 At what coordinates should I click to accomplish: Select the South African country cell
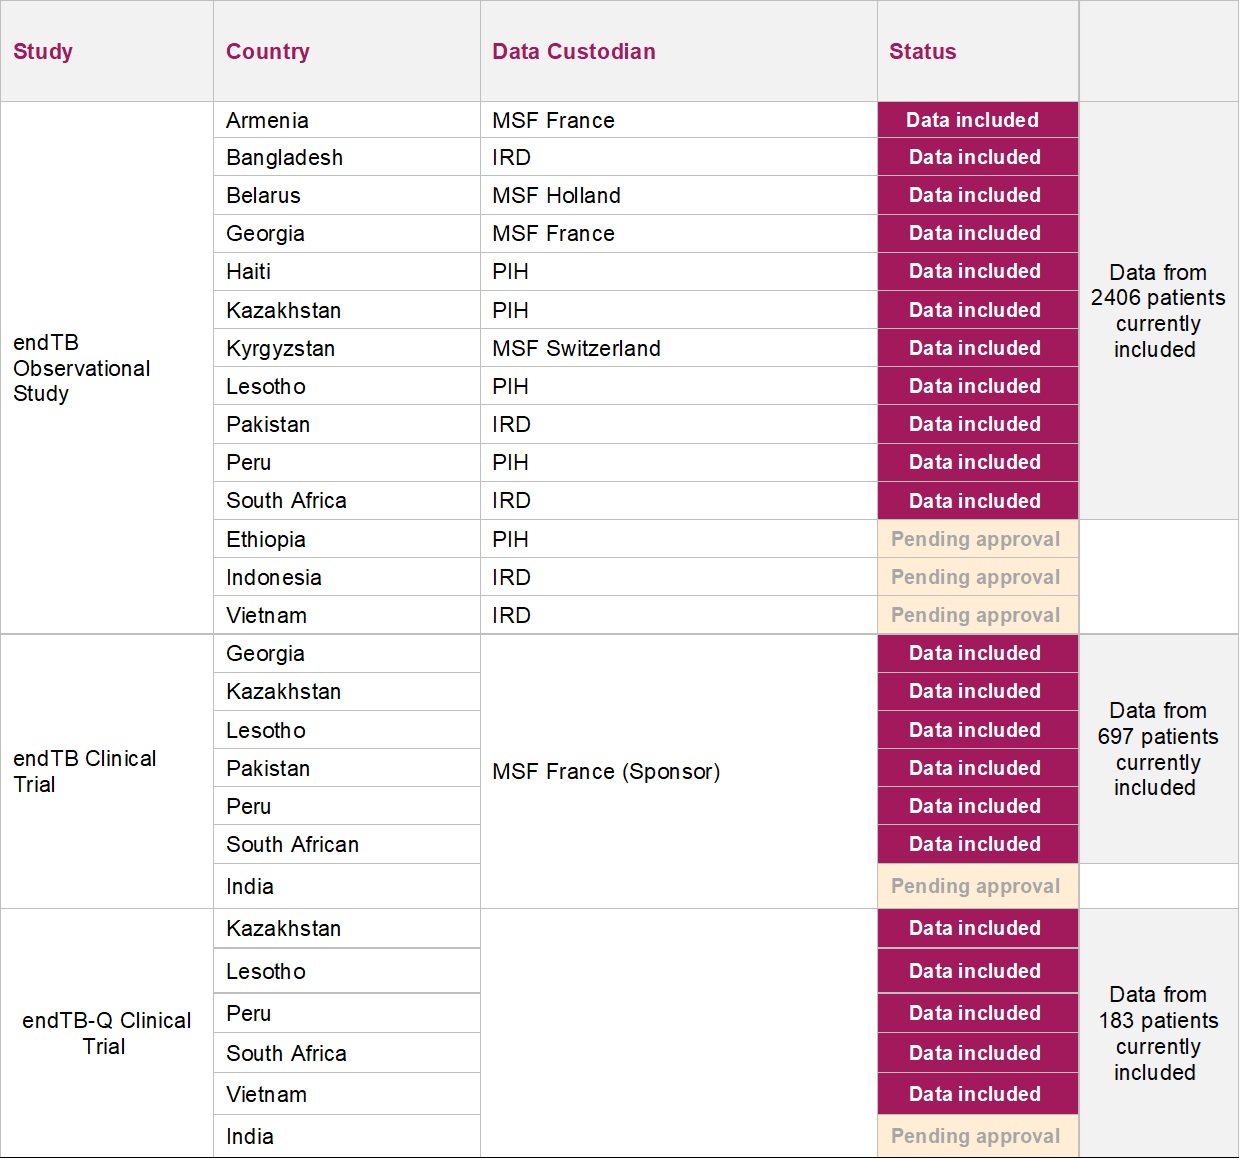click(x=293, y=845)
